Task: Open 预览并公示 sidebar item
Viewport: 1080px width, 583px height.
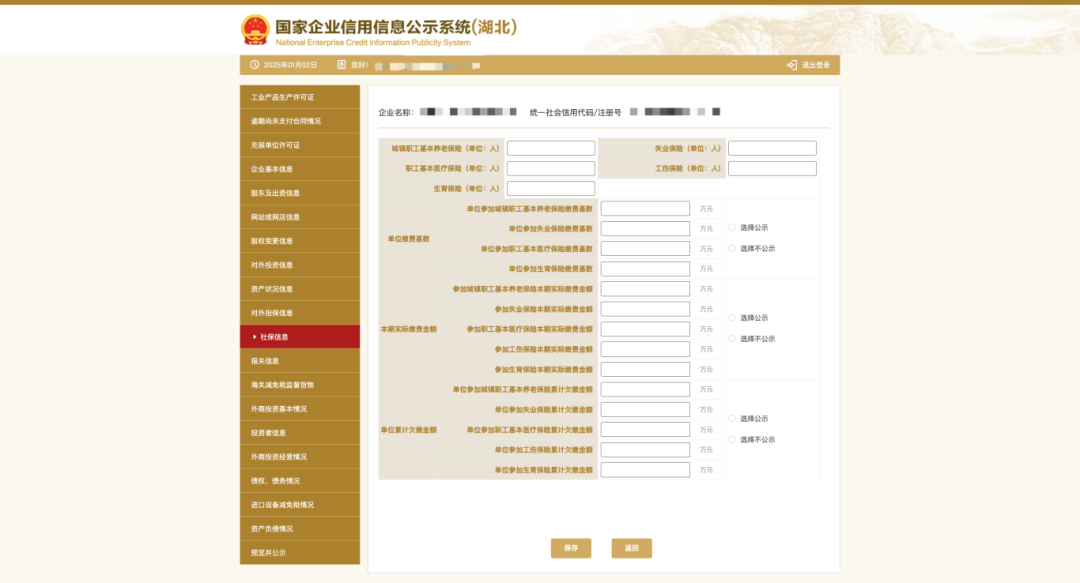Action: pos(300,553)
